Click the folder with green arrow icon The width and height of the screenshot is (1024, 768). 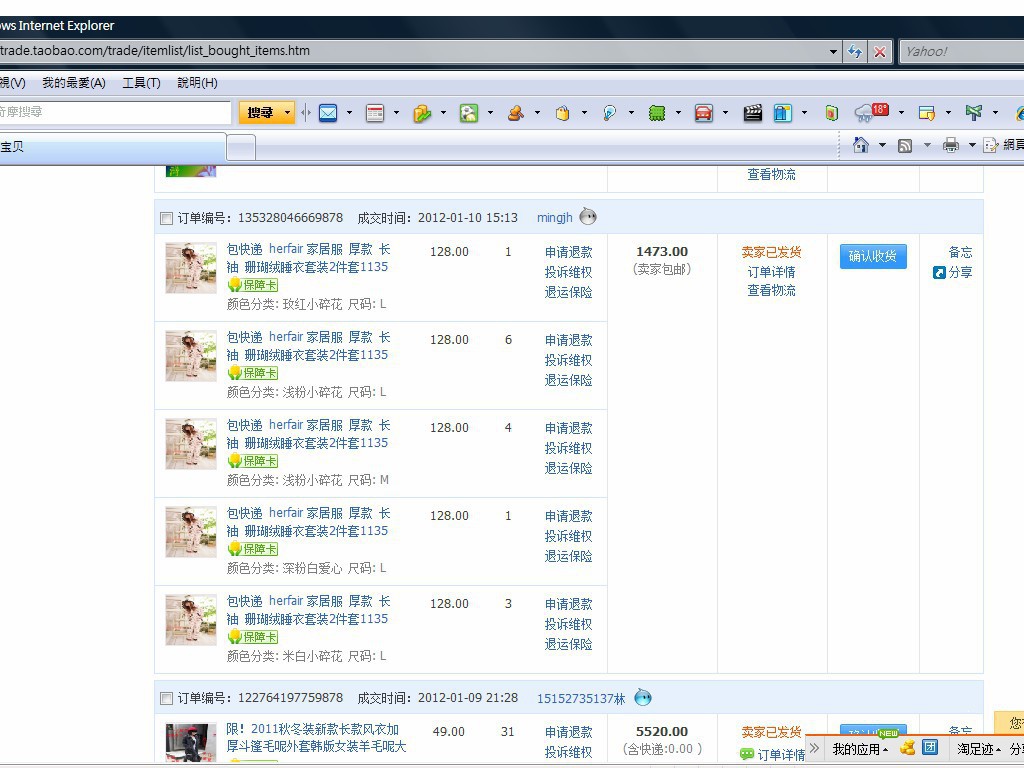tap(422, 113)
